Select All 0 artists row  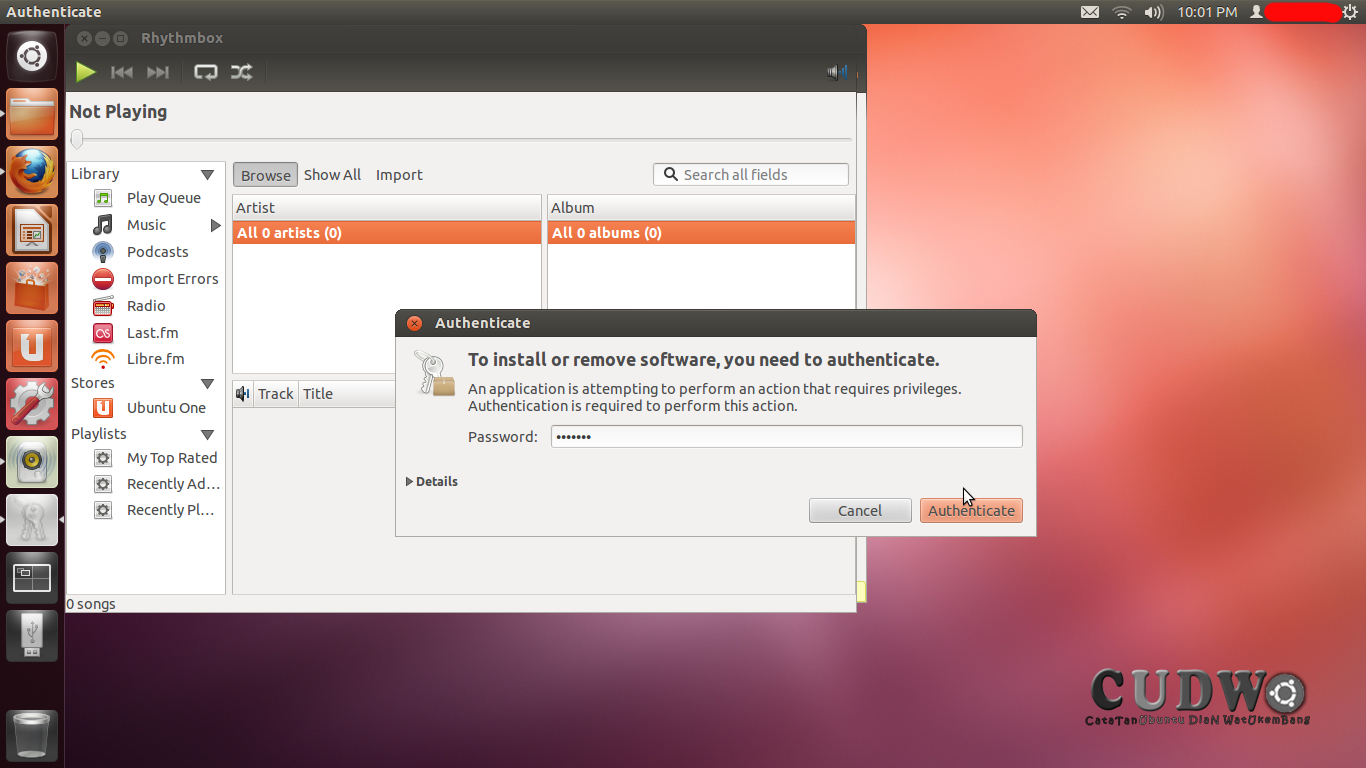pos(387,233)
